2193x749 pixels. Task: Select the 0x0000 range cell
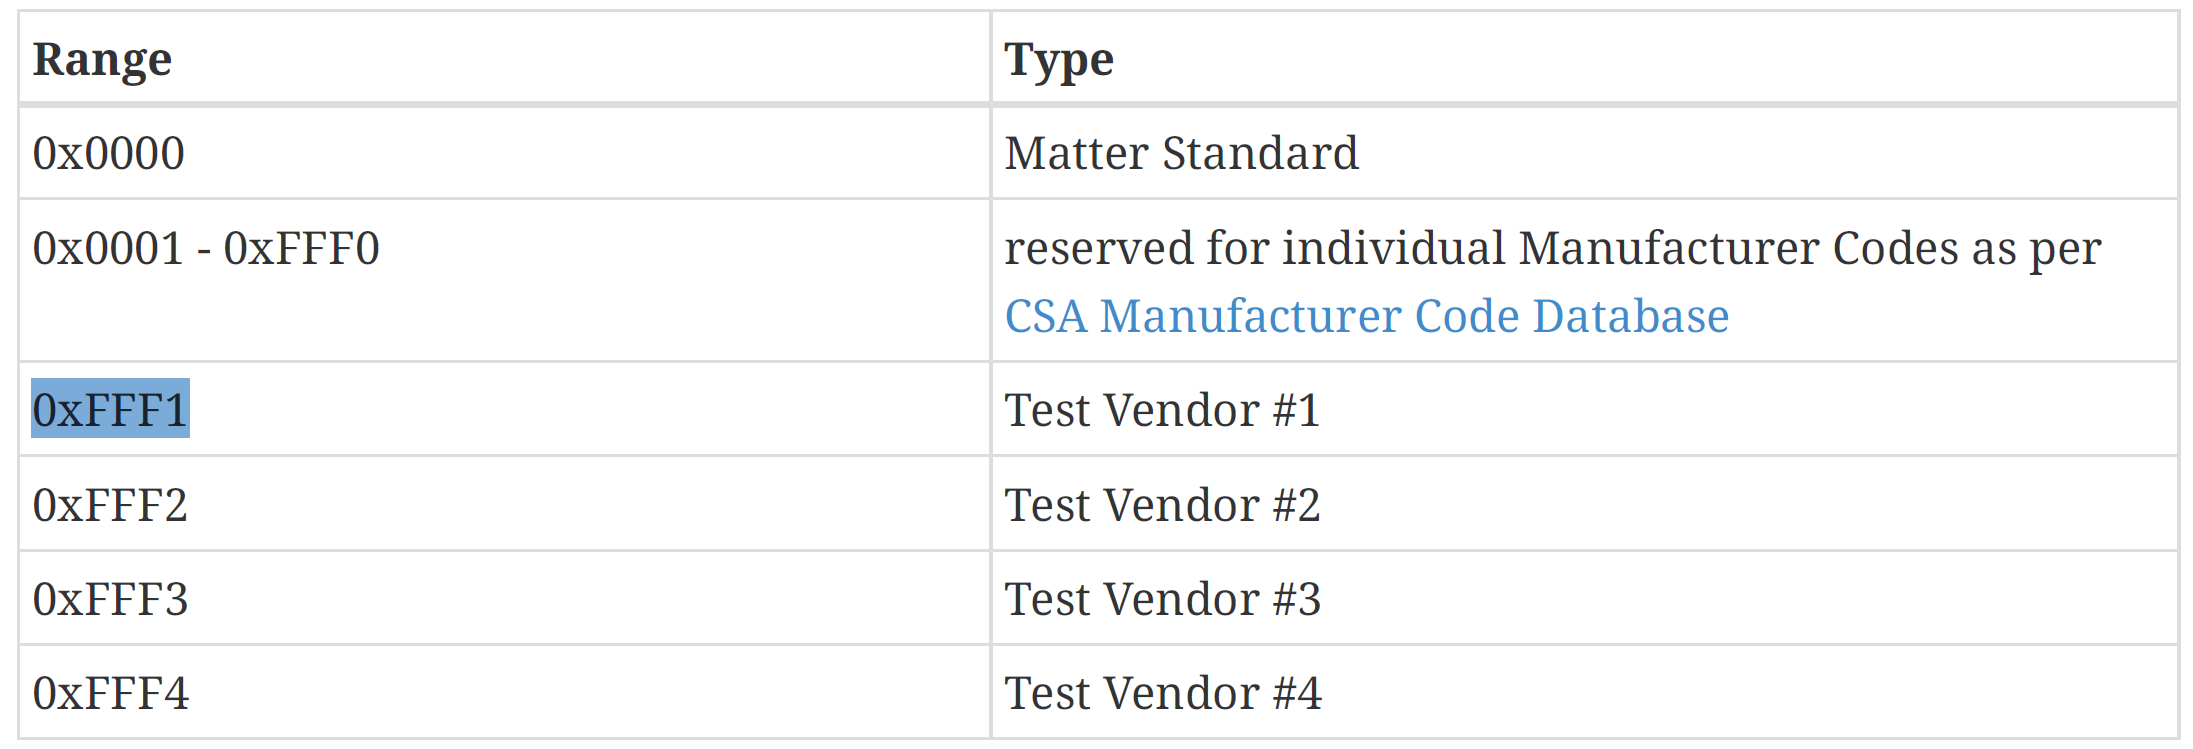(108, 154)
